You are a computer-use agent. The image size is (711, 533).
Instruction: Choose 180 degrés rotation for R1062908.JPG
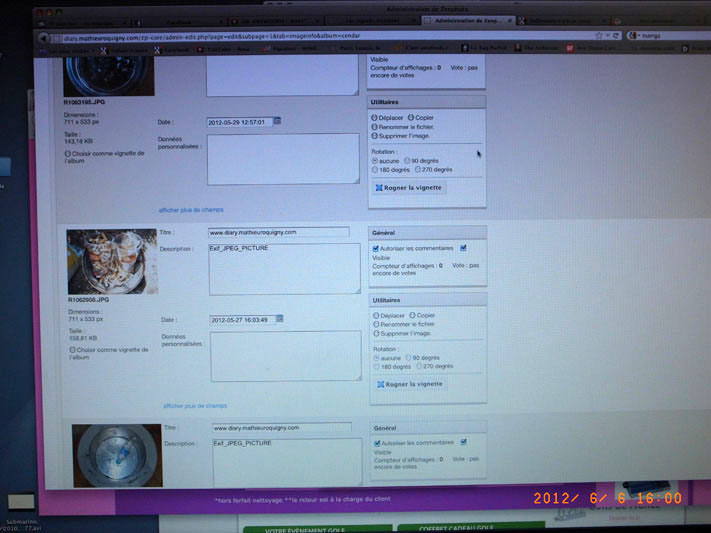coord(376,367)
